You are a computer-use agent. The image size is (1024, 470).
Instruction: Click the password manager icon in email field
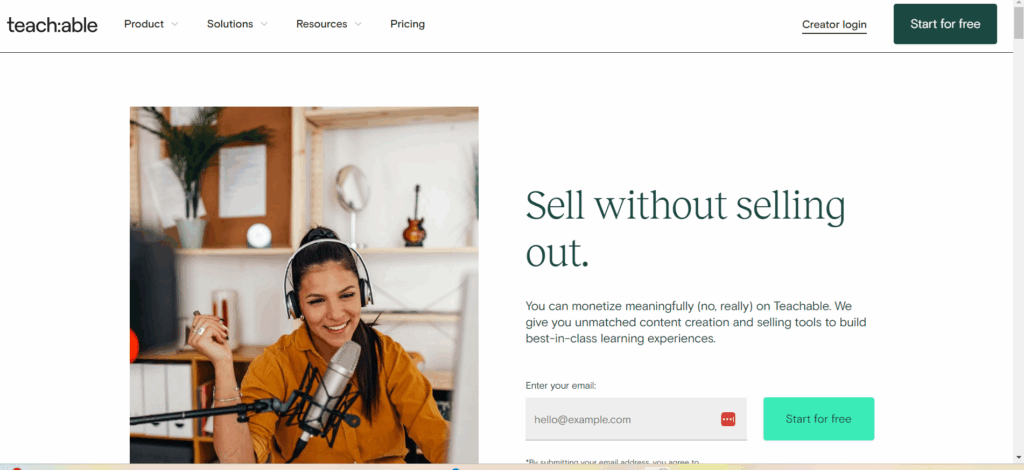(x=728, y=419)
